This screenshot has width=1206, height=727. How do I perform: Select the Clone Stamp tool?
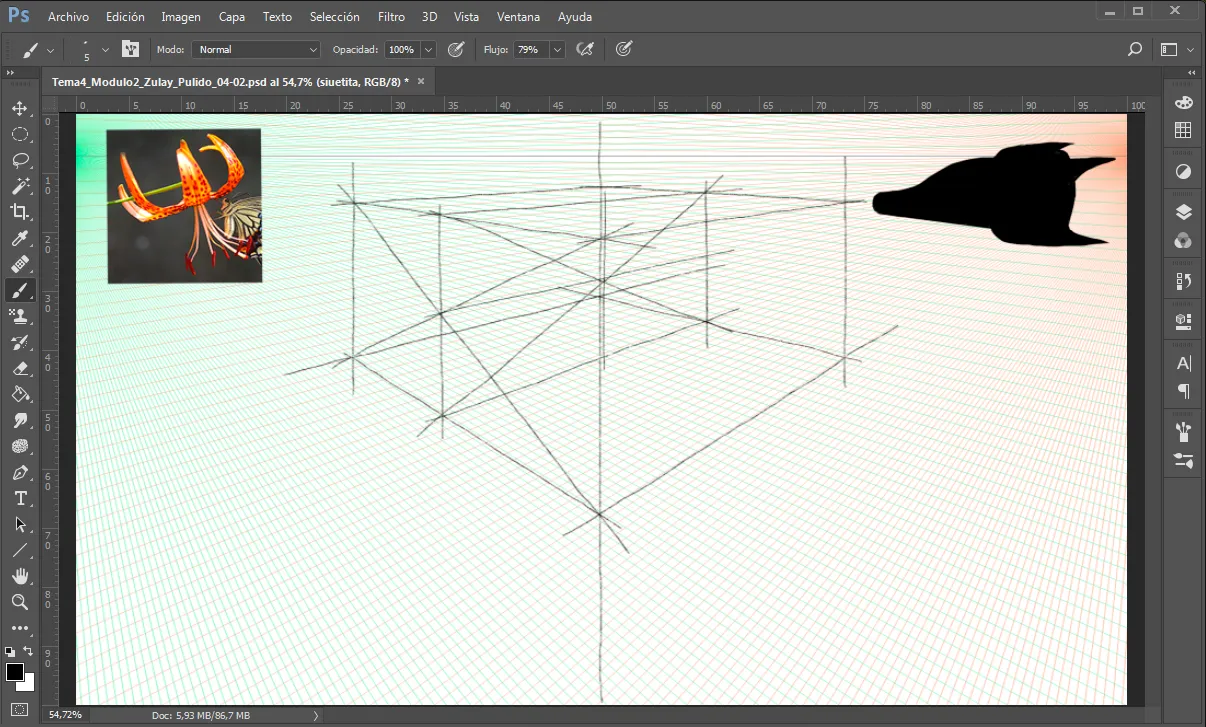(x=19, y=316)
